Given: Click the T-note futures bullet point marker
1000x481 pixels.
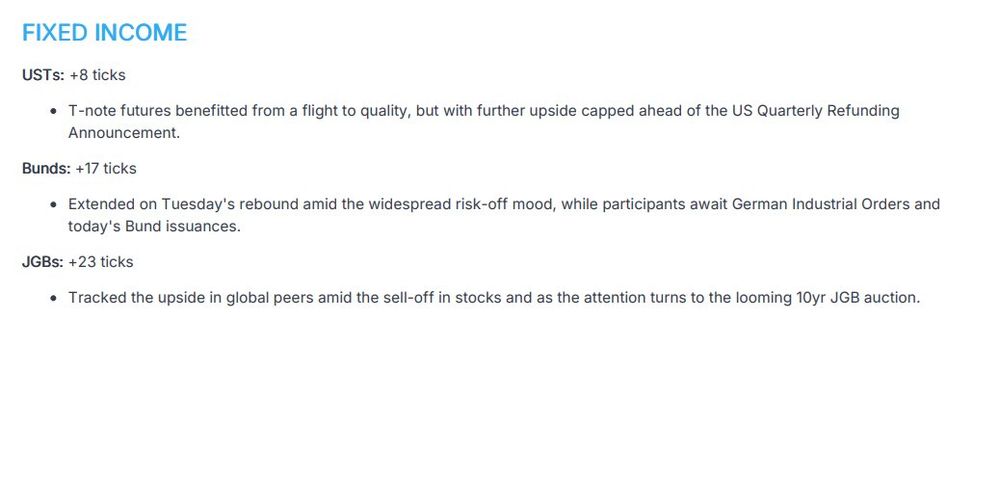Looking at the screenshot, I should (54, 111).
